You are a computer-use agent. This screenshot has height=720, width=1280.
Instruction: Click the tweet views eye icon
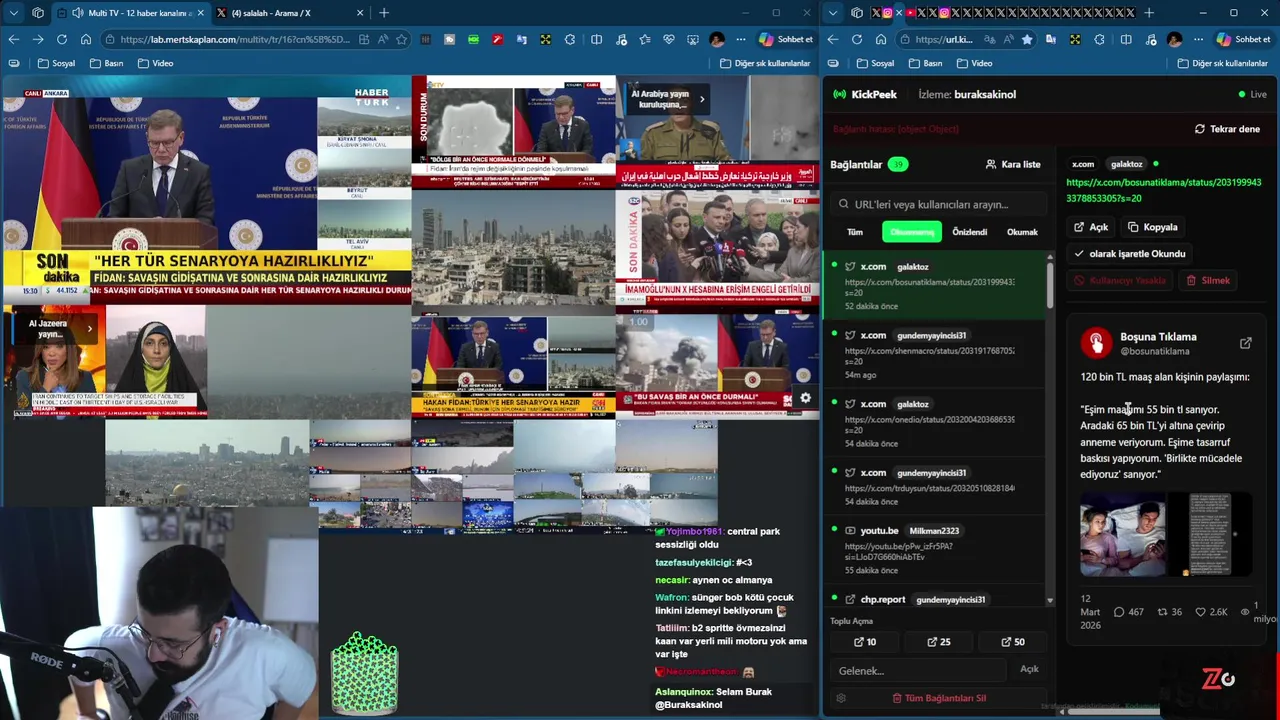pos(1245,612)
